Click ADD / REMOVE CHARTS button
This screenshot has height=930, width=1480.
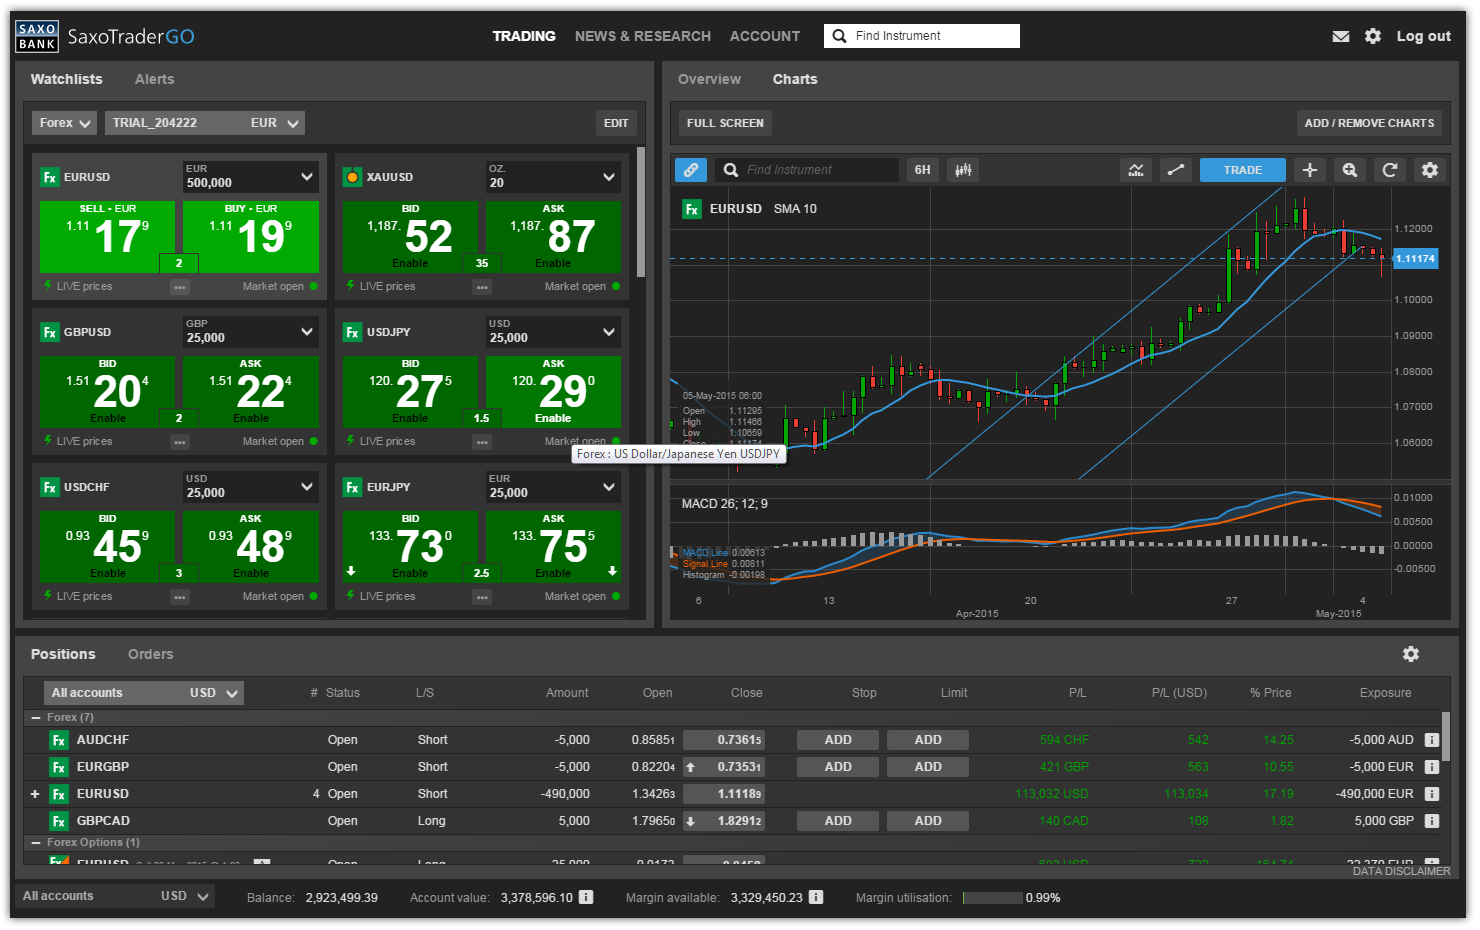tap(1370, 123)
